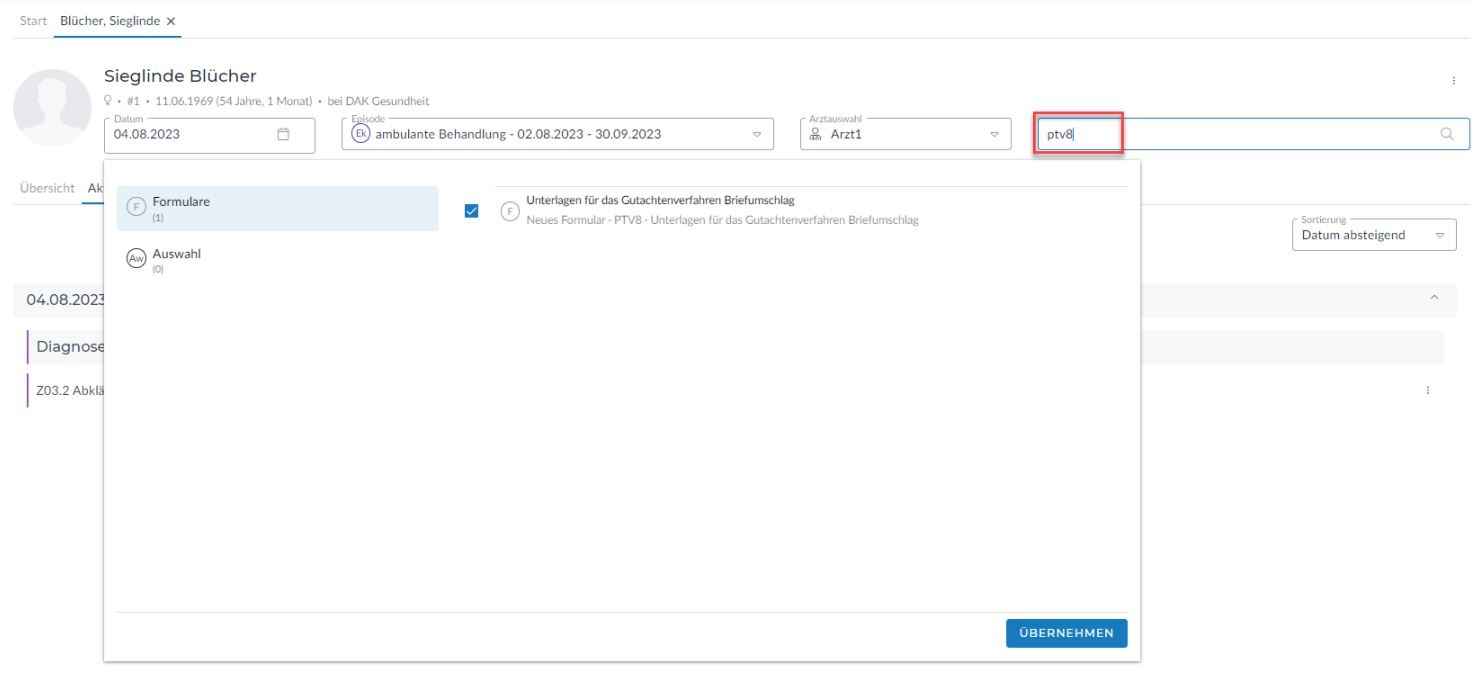Select the Formulare category
Viewport: 1475px width, 684px height.
277,208
